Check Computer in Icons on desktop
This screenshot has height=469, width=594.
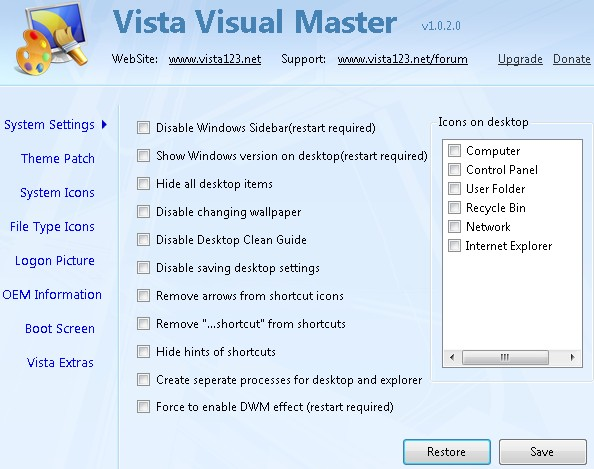454,150
